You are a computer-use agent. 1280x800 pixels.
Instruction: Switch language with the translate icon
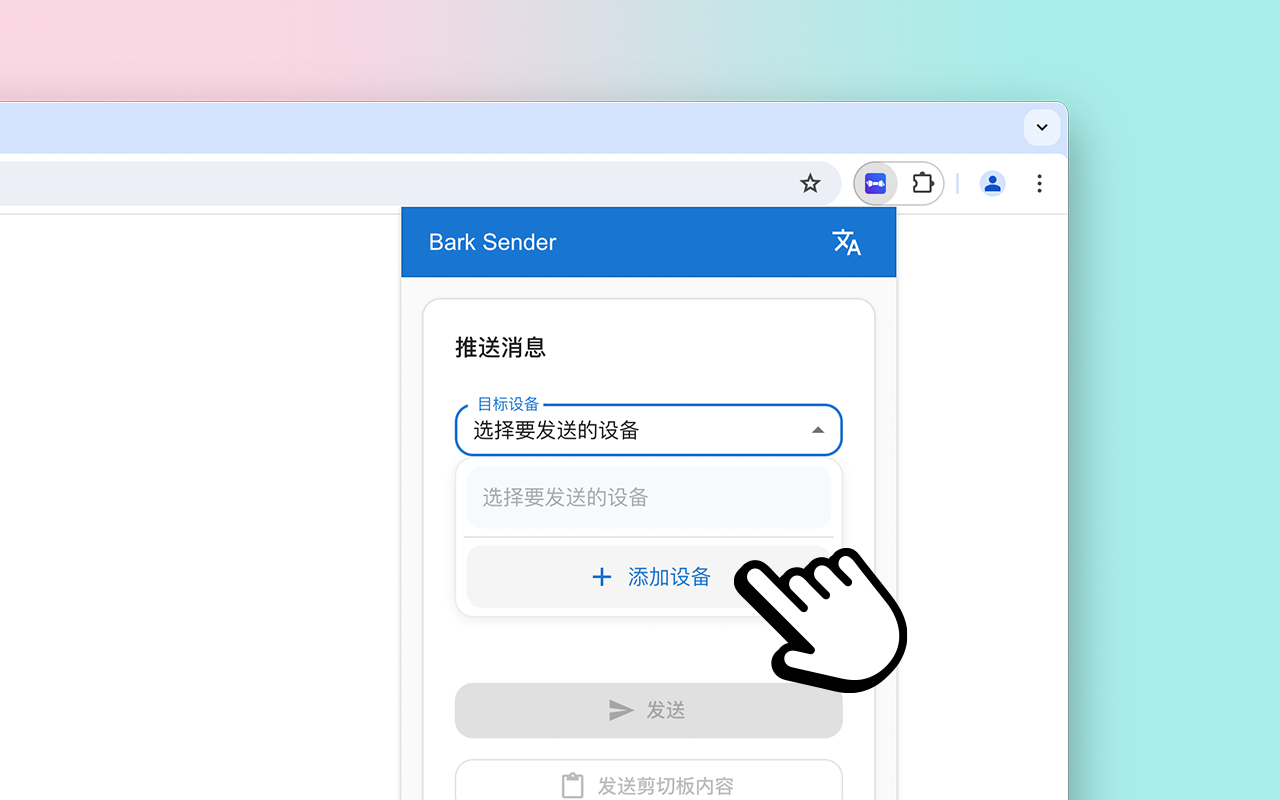[846, 242]
